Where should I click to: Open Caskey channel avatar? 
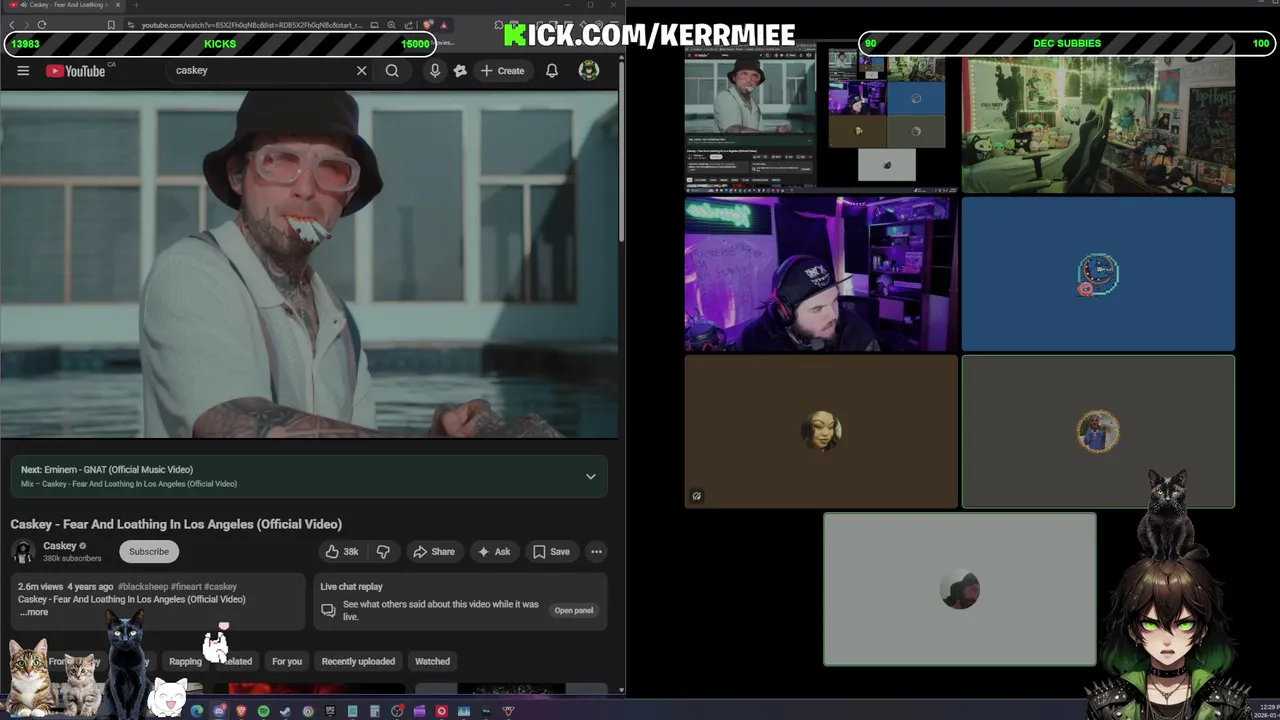[x=23, y=551]
